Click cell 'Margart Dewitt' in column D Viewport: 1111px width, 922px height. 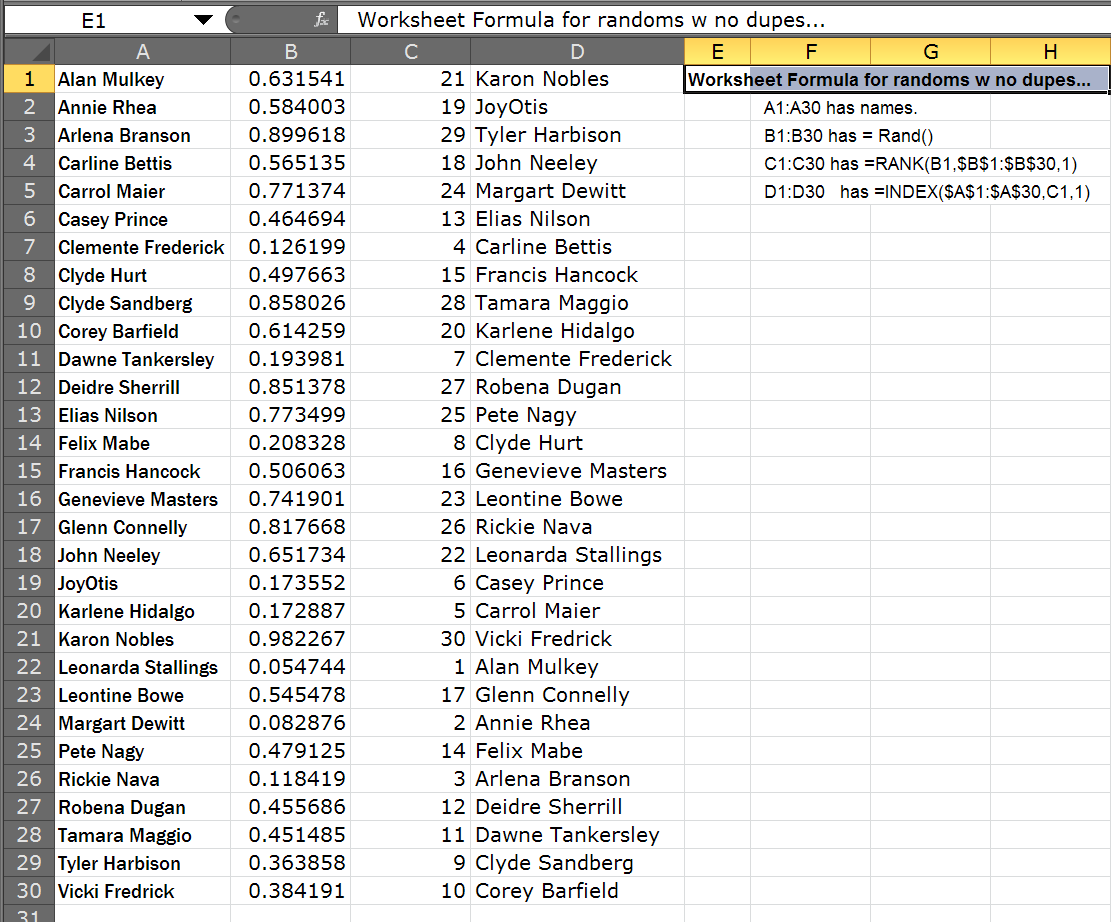pyautogui.click(x=577, y=191)
